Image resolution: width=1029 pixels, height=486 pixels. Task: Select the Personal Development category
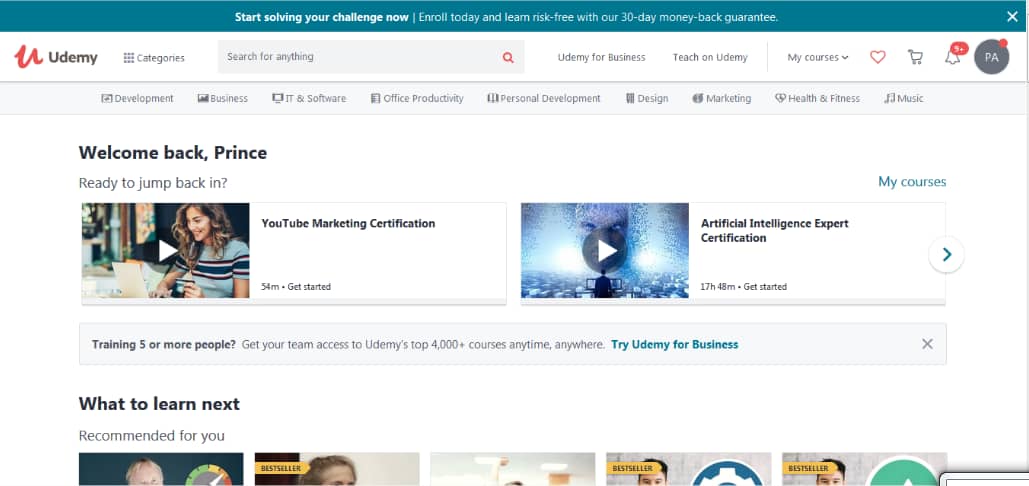(x=543, y=98)
